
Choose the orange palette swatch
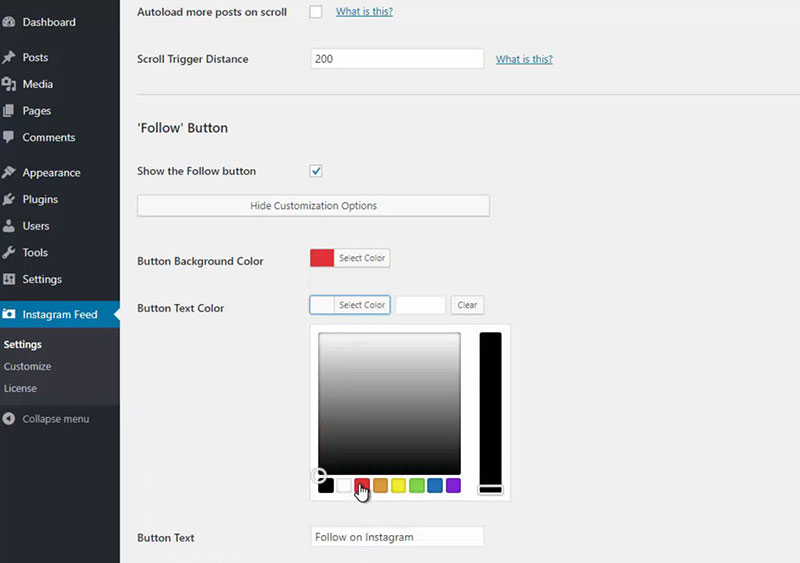380,485
